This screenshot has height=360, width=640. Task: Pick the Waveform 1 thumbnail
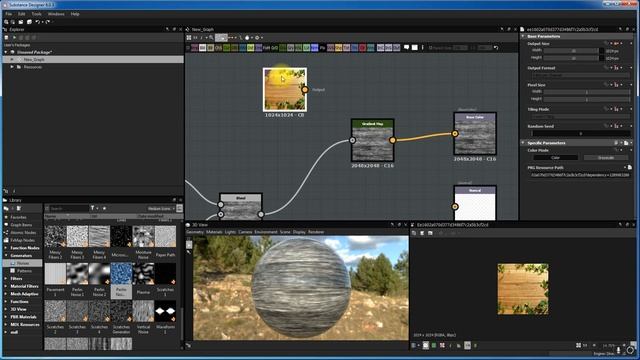point(165,311)
